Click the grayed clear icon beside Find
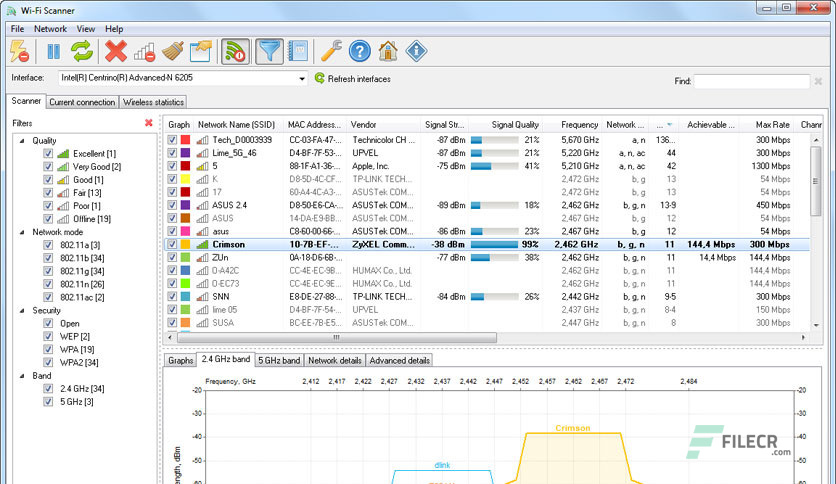Screen dimensions: 836x484 pos(818,81)
